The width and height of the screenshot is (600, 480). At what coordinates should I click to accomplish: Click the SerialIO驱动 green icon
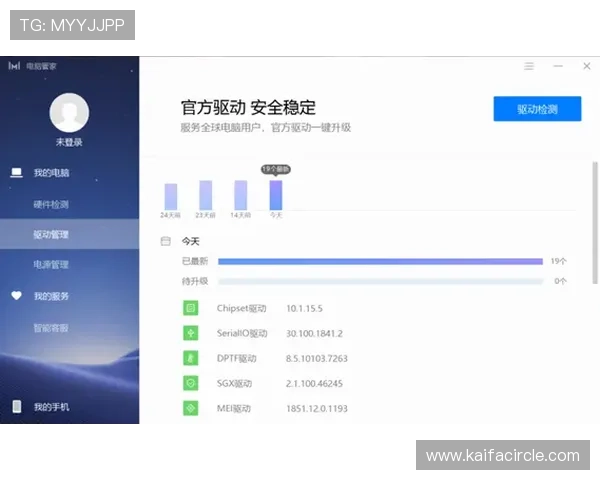[x=191, y=333]
